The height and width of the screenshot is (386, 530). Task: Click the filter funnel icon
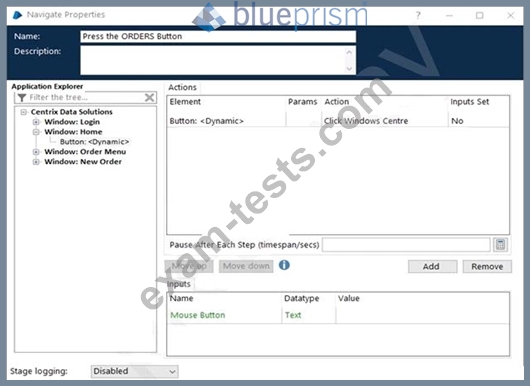(x=22, y=98)
